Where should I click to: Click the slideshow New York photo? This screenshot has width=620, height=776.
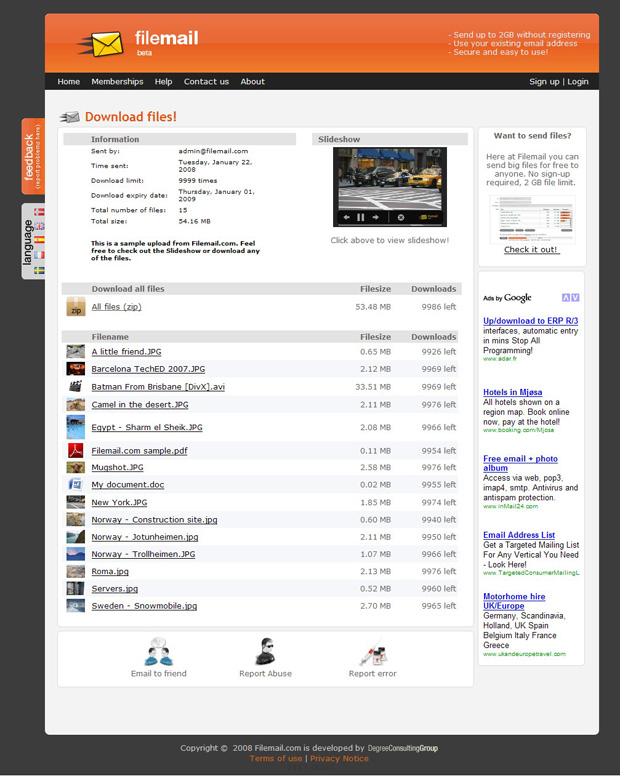pos(390,179)
